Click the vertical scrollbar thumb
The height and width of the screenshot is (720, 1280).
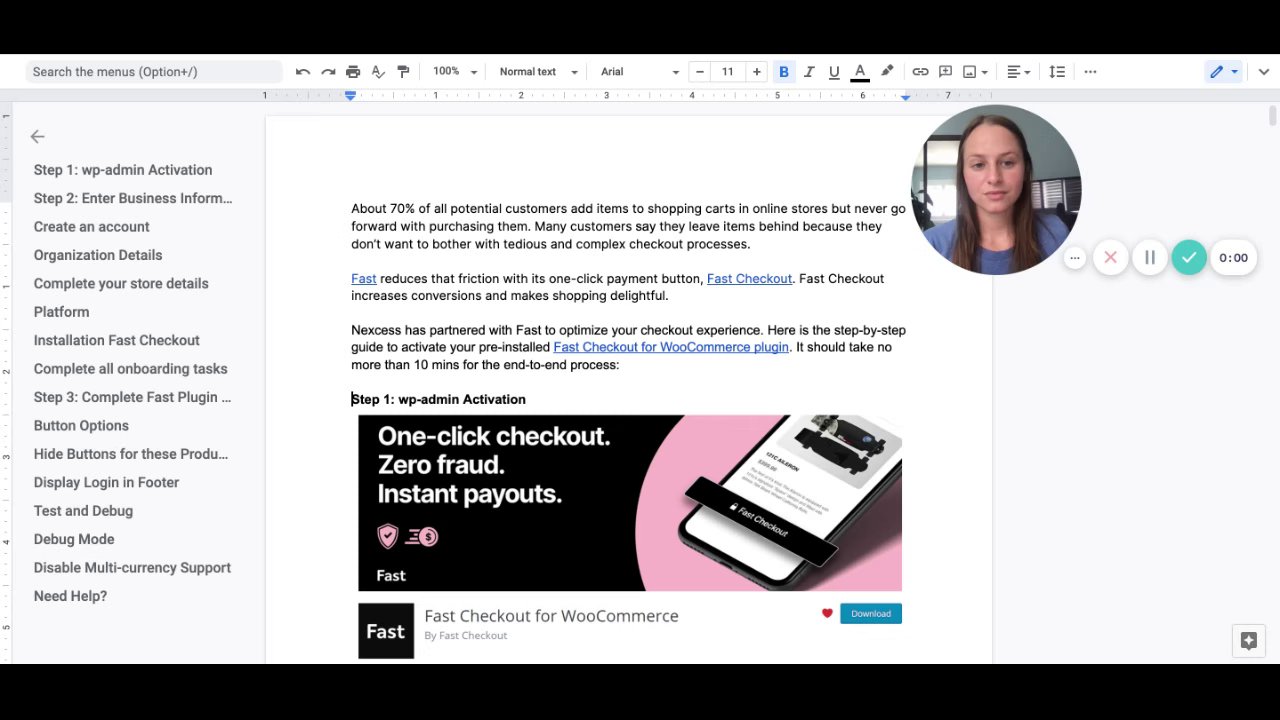click(x=1273, y=116)
